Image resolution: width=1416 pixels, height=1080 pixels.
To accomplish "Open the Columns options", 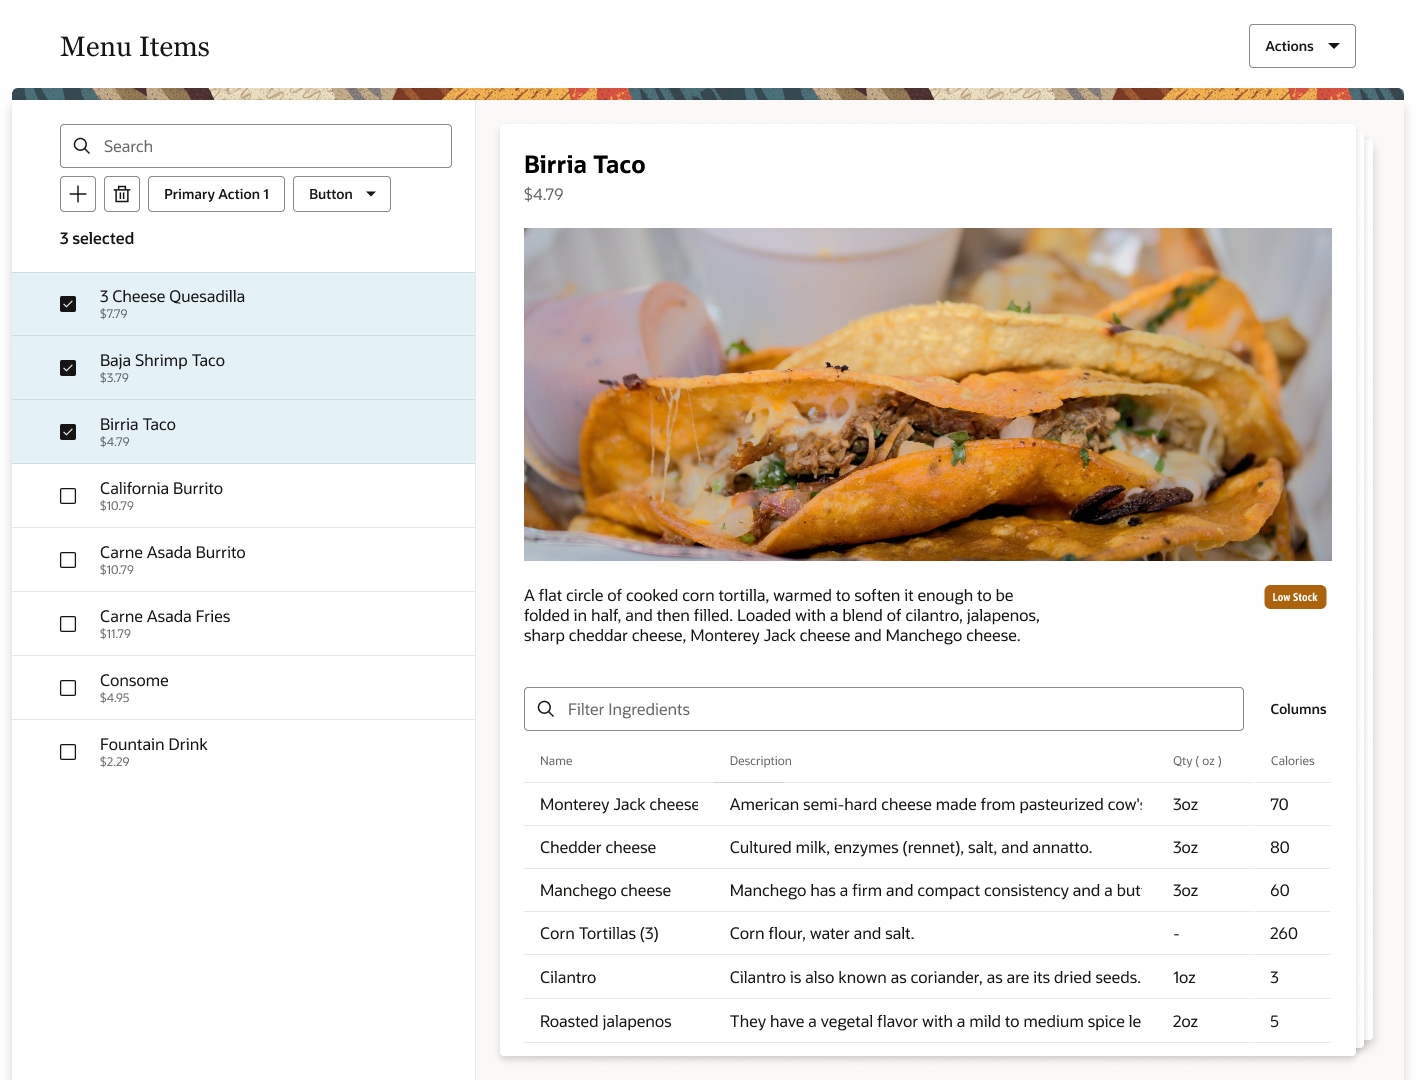I will [1298, 709].
